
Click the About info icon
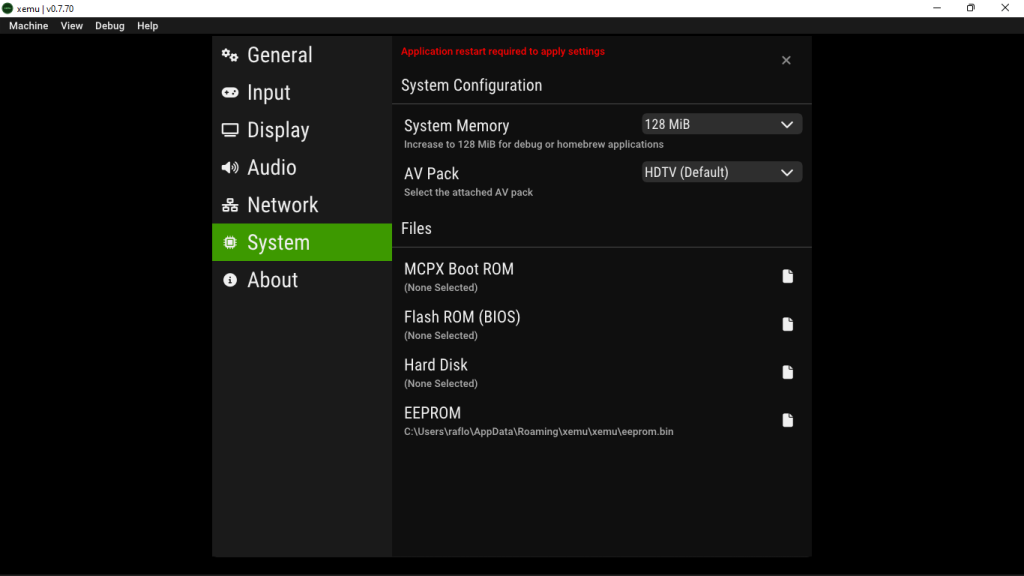(x=230, y=280)
